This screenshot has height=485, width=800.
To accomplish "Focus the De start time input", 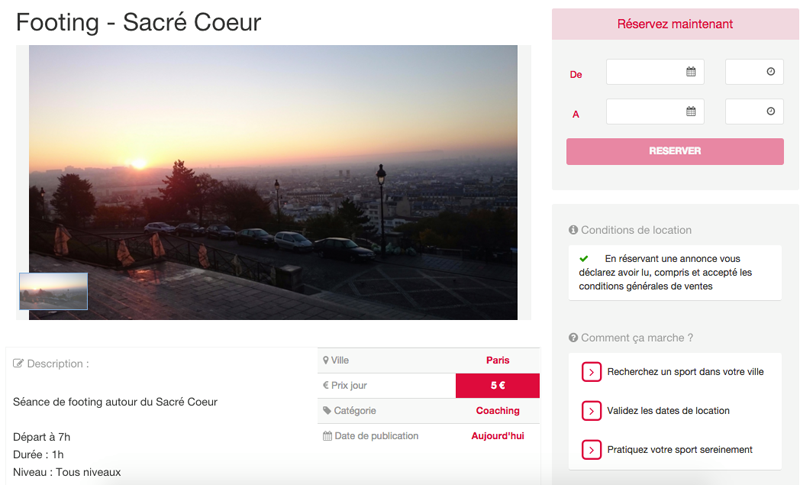I will 754,72.
